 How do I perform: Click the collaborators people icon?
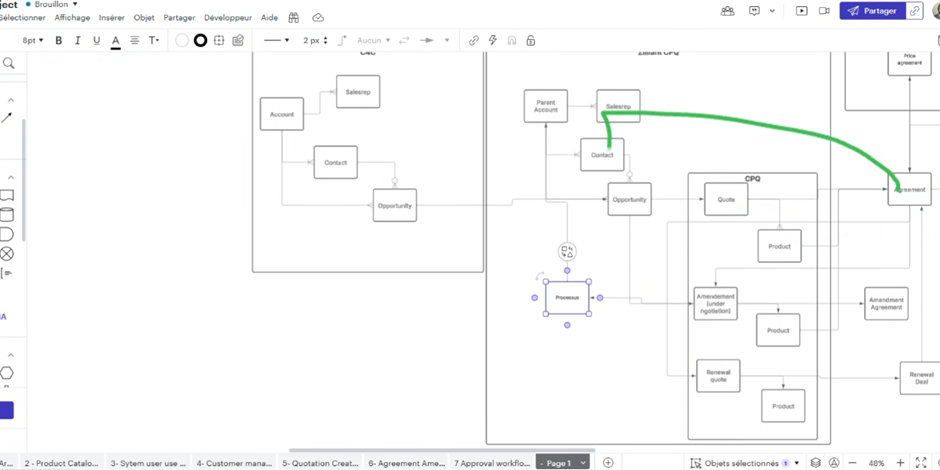(x=727, y=11)
